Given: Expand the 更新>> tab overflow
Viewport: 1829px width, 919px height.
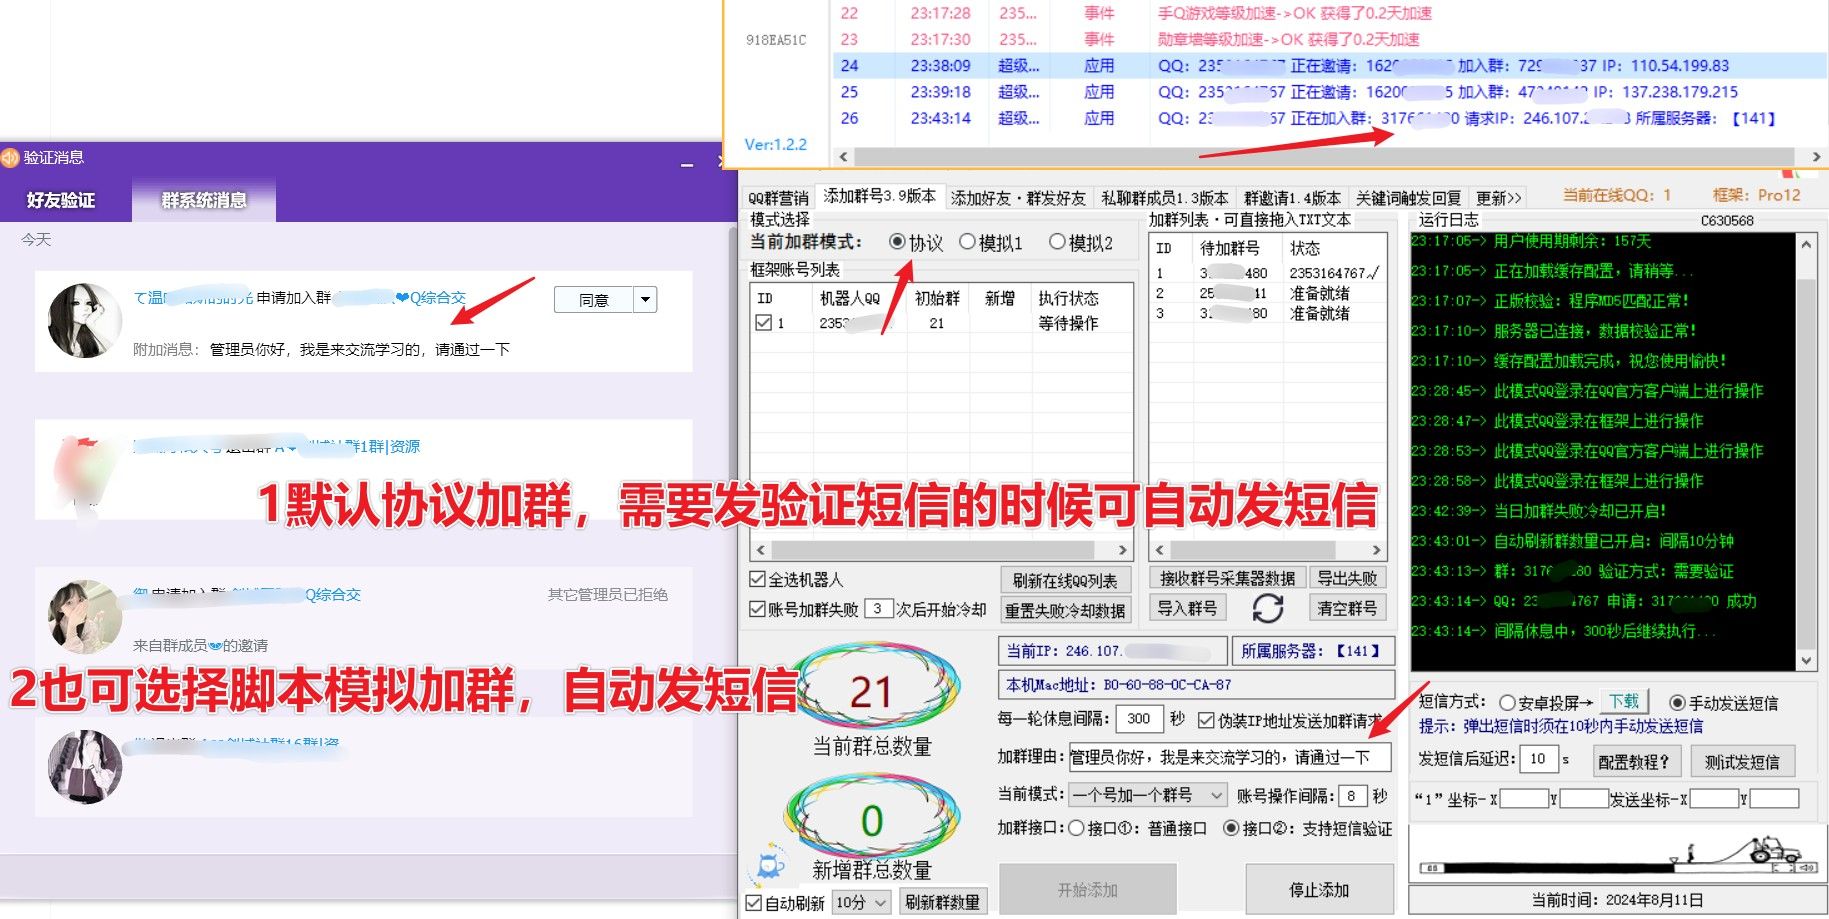Looking at the screenshot, I should (x=1498, y=198).
